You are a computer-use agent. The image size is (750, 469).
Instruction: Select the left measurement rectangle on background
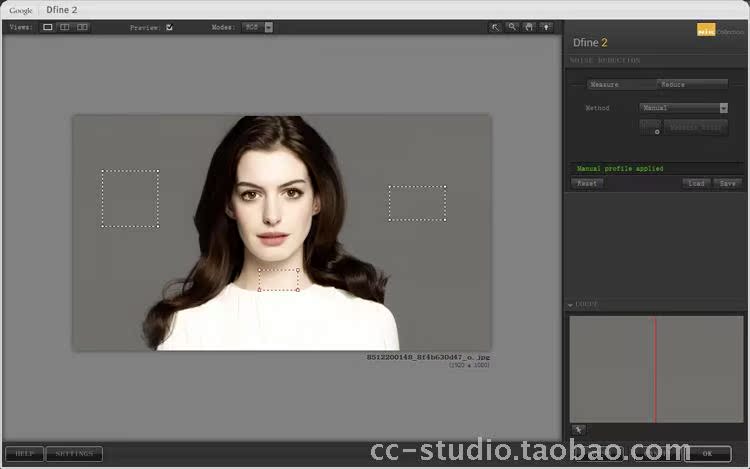point(130,198)
